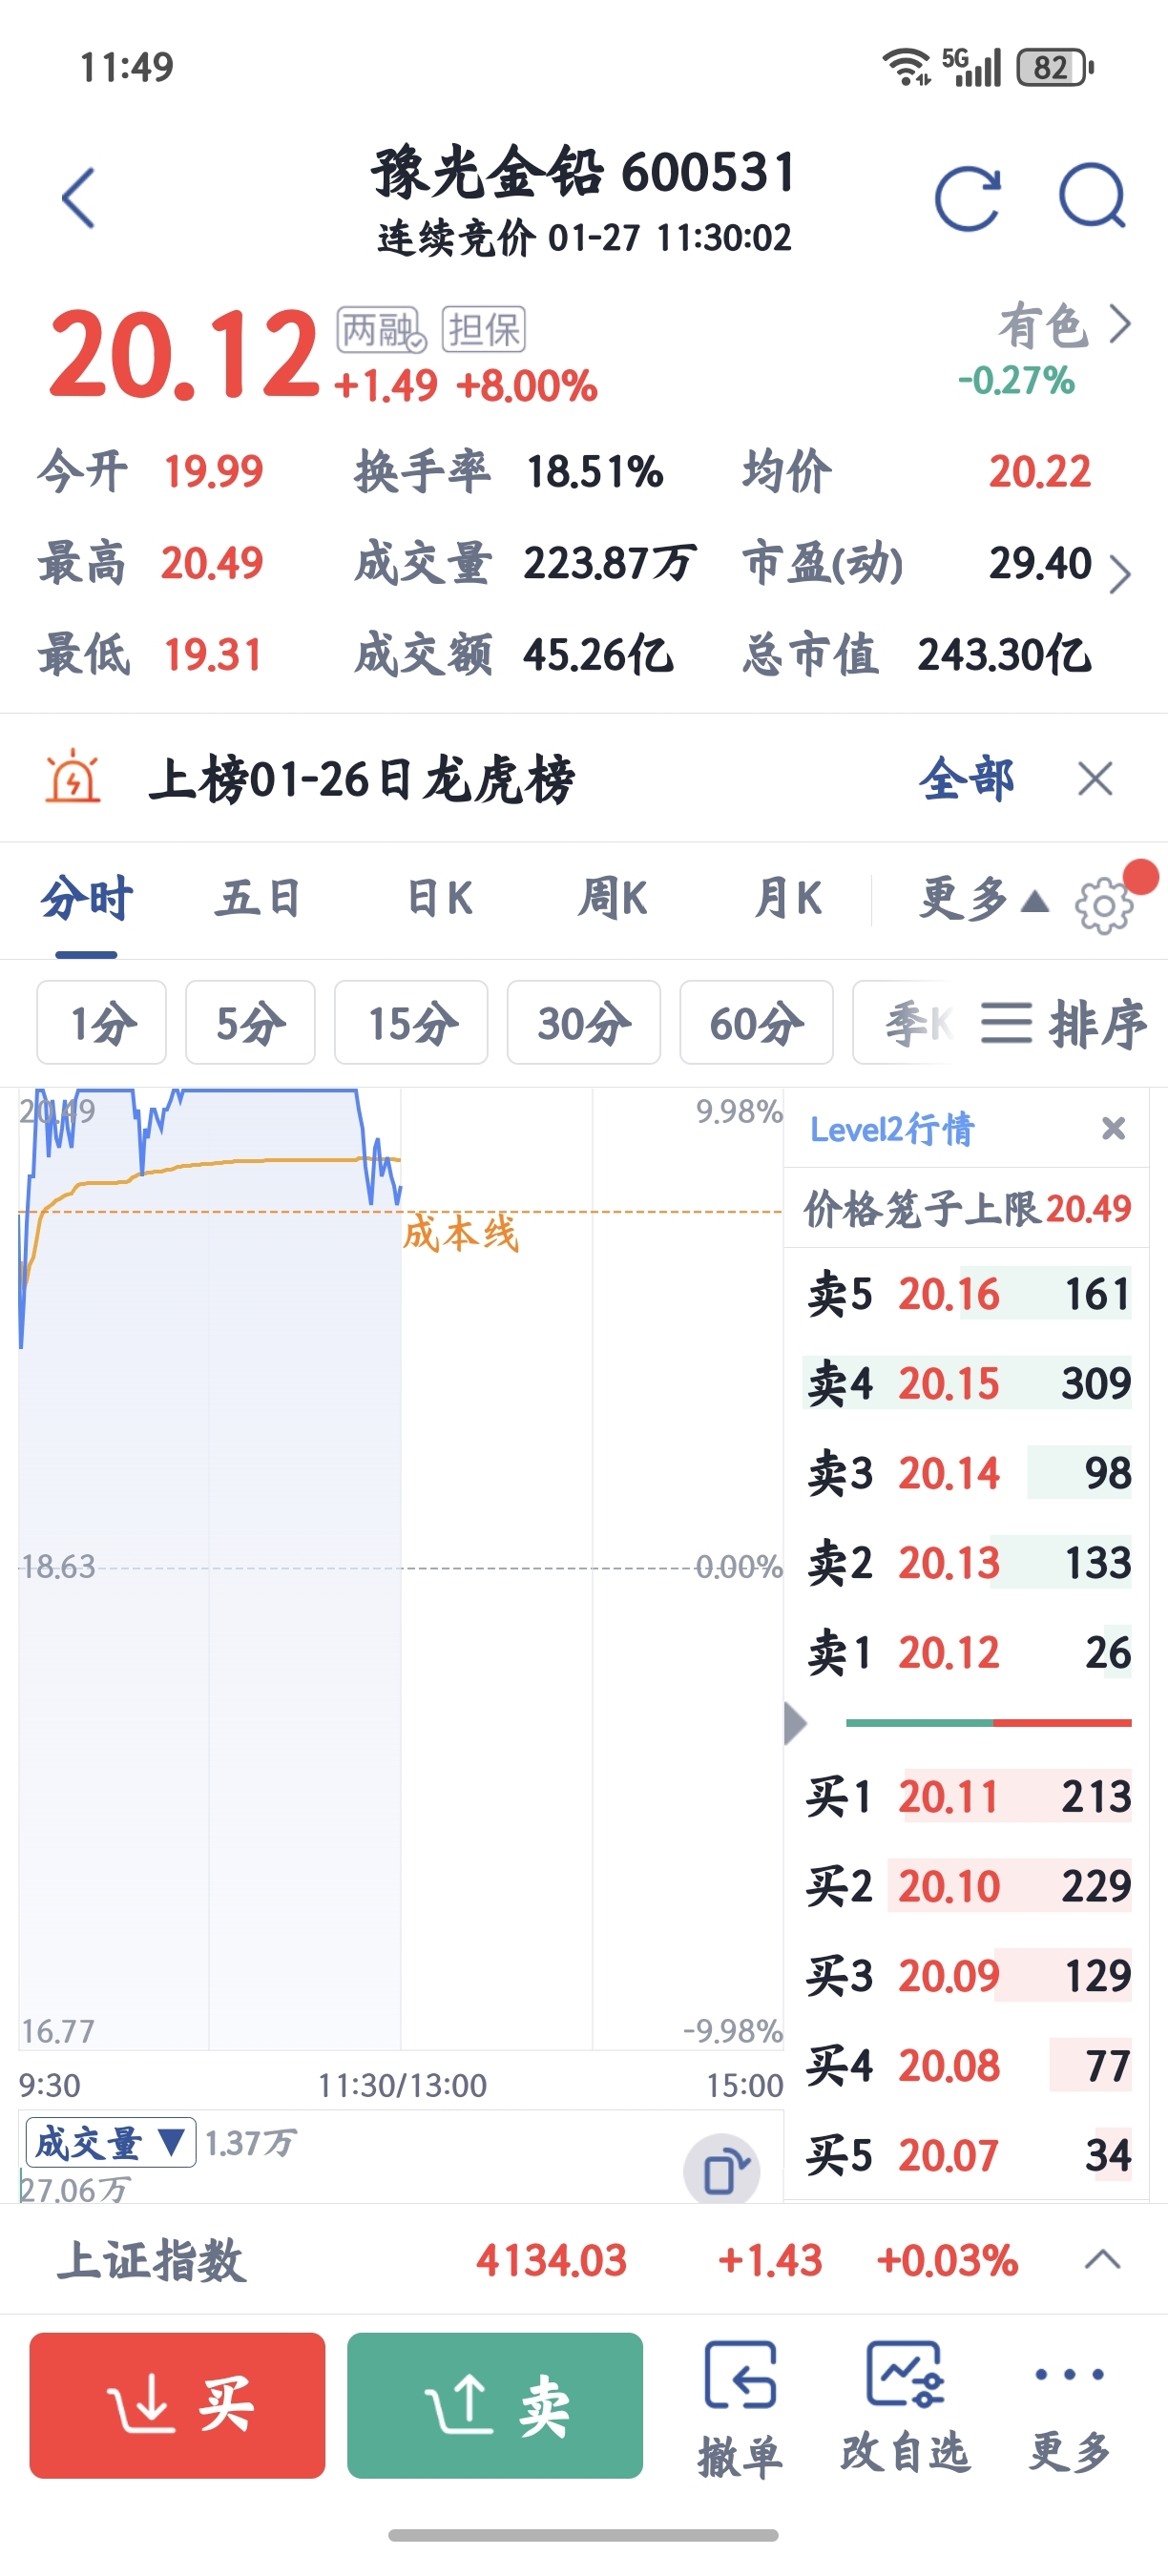Viewport: 1168px width, 2576px height.
Task: Open chart settings gear icon
Action: coord(1103,905)
